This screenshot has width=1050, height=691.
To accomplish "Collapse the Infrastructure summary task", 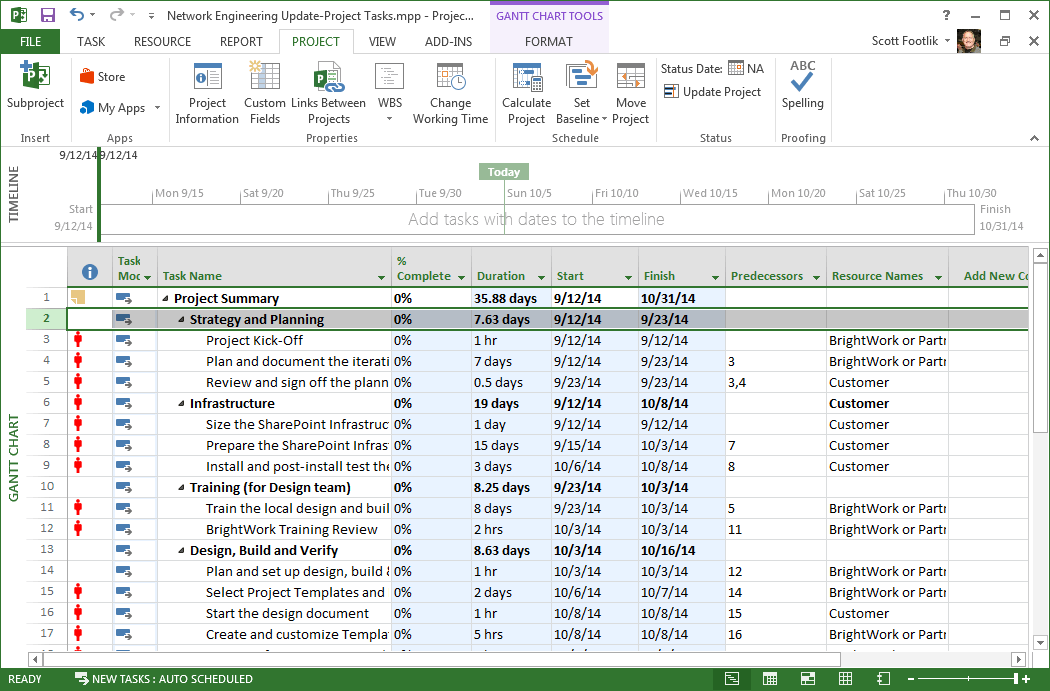I will [x=180, y=403].
